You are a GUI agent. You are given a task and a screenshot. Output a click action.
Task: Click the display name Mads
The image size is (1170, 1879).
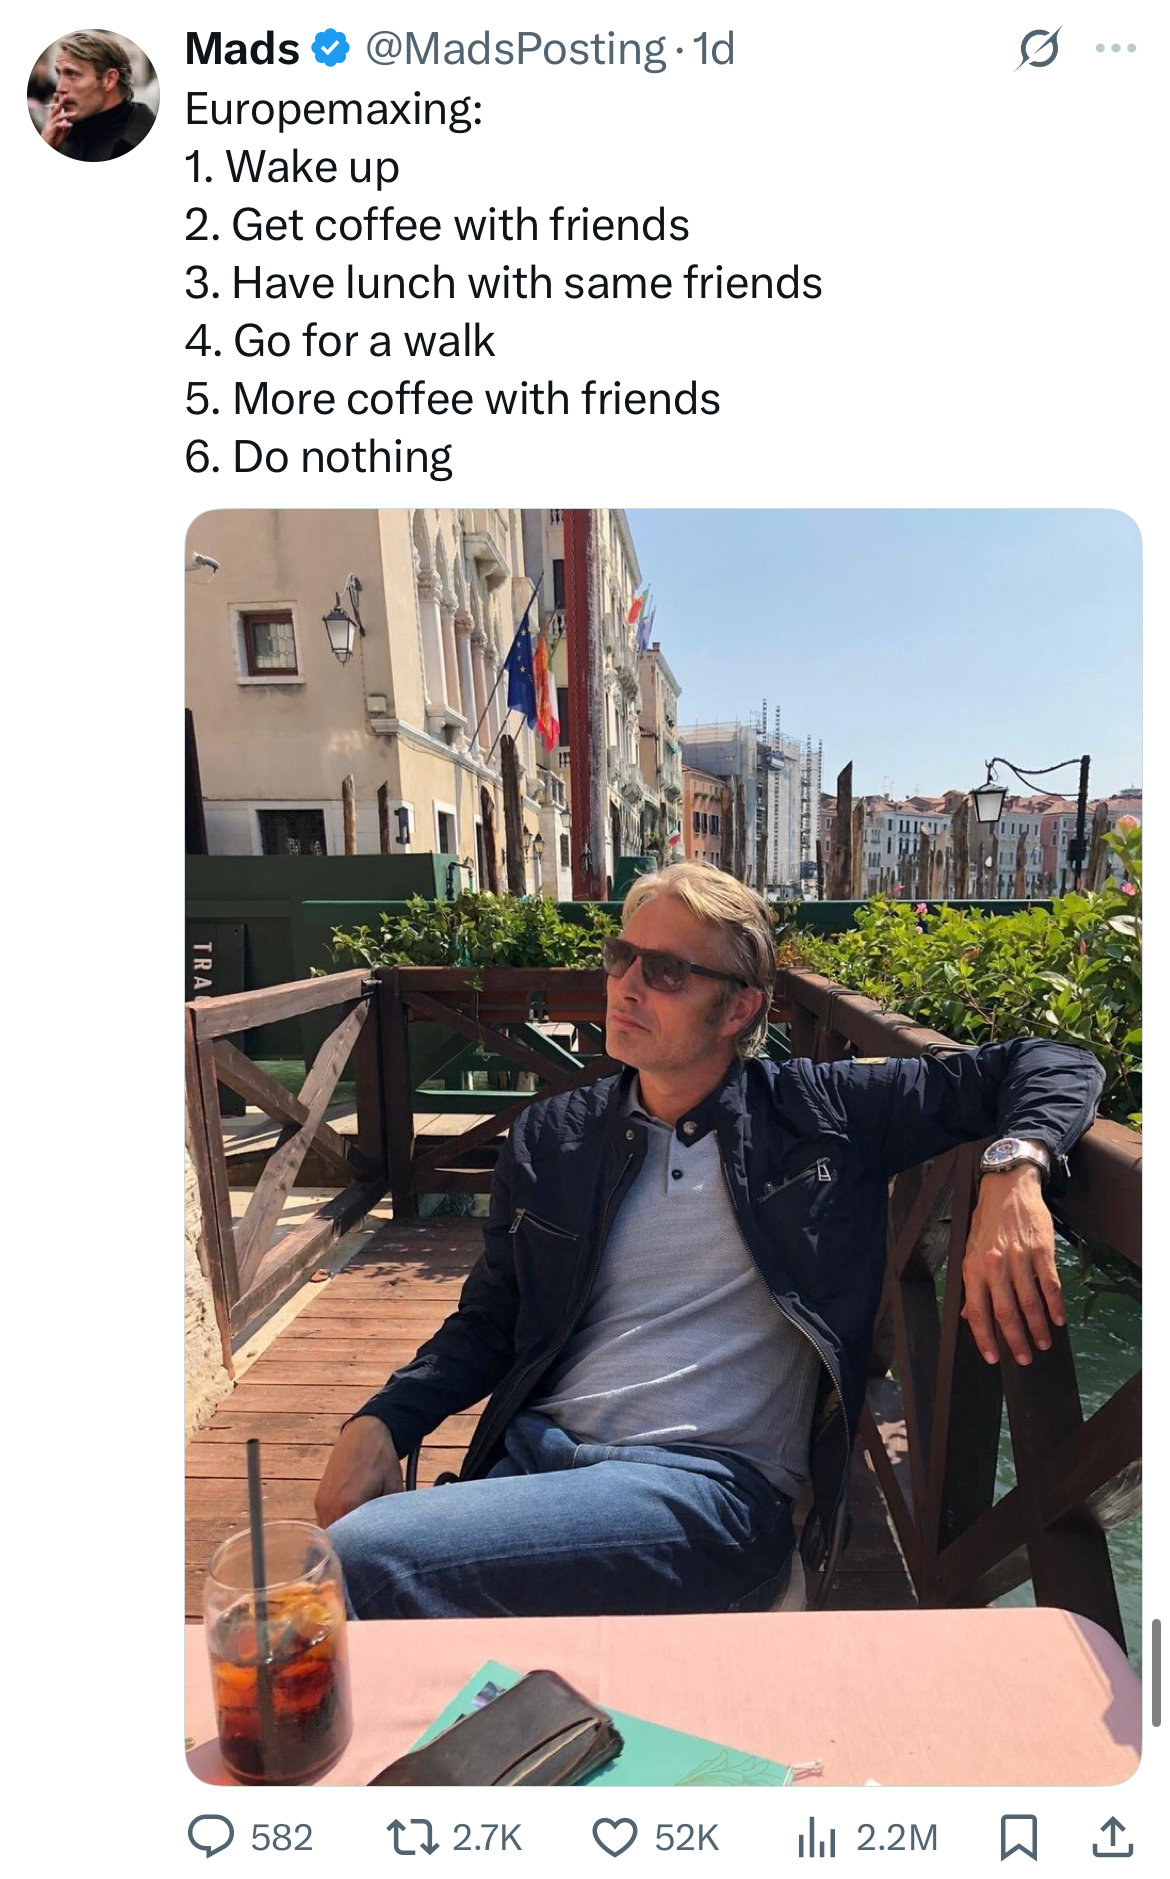tap(242, 48)
